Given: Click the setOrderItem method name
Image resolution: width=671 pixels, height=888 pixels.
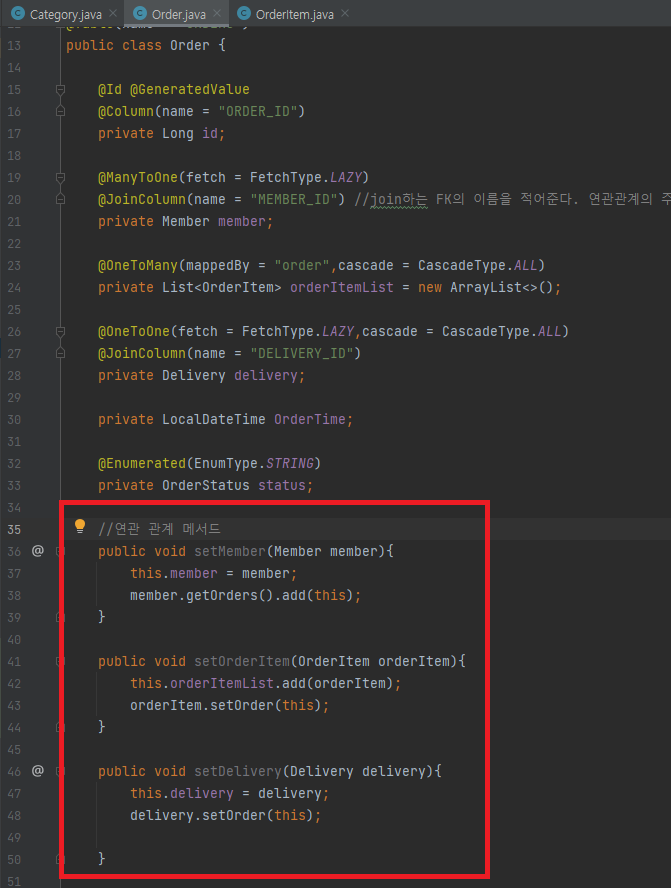Looking at the screenshot, I should pos(242,661).
